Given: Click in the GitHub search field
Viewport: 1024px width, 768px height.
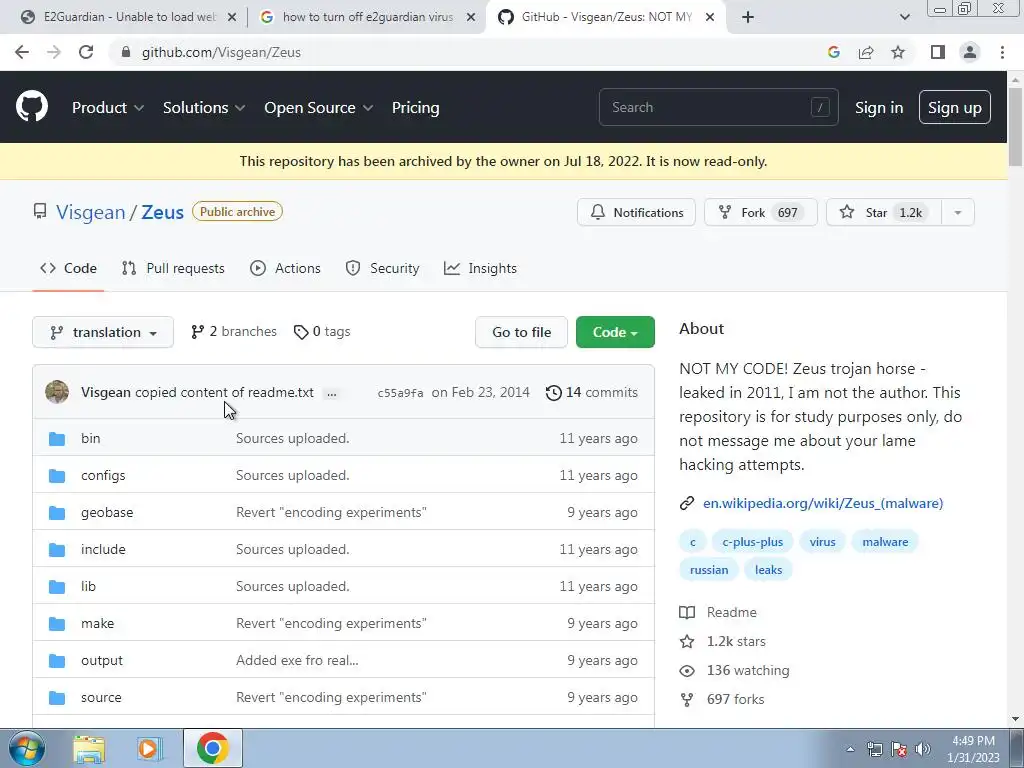Looking at the screenshot, I should [x=718, y=107].
